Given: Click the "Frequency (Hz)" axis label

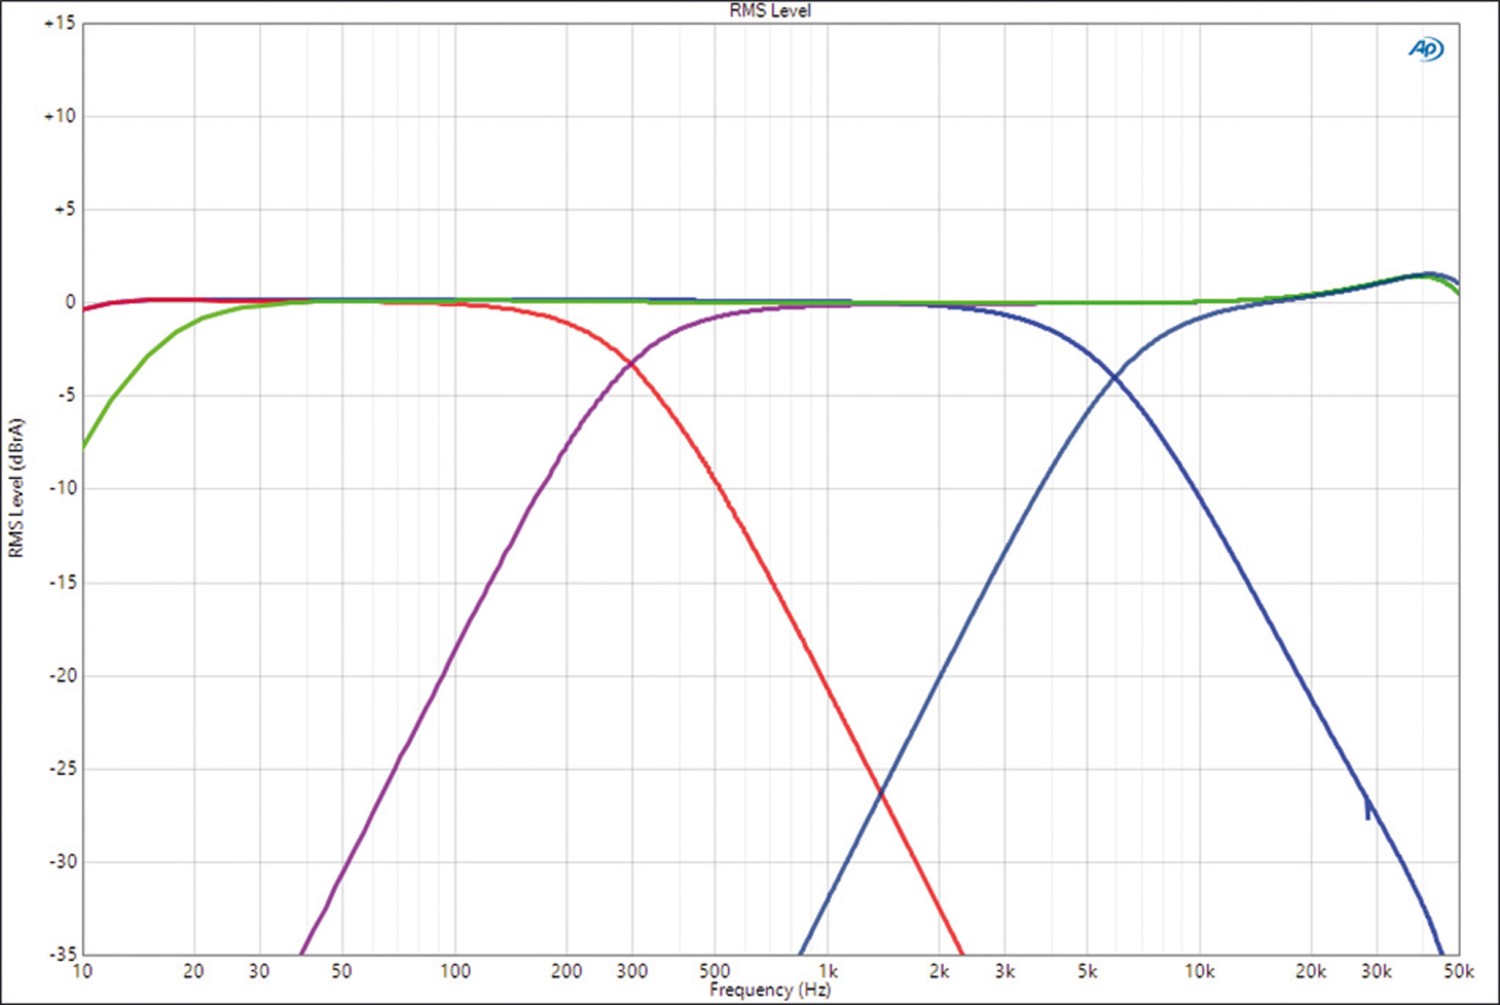Looking at the screenshot, I should click(770, 990).
